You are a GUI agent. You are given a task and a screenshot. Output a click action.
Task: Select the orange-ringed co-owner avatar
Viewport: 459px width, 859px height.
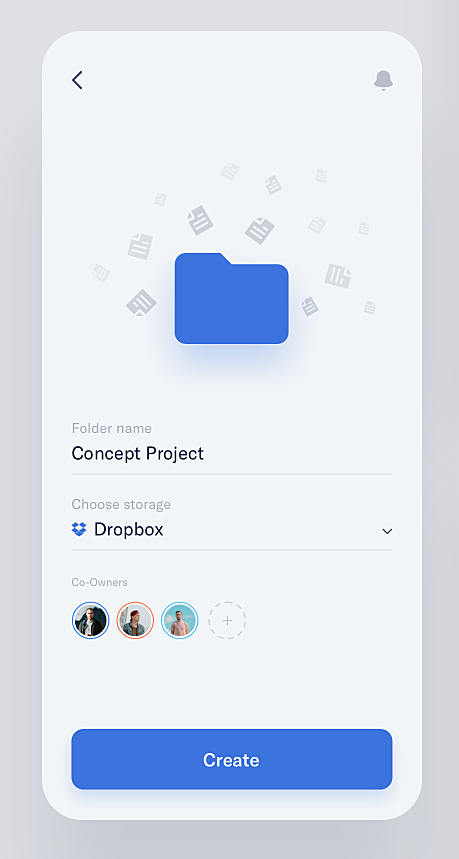tap(135, 621)
